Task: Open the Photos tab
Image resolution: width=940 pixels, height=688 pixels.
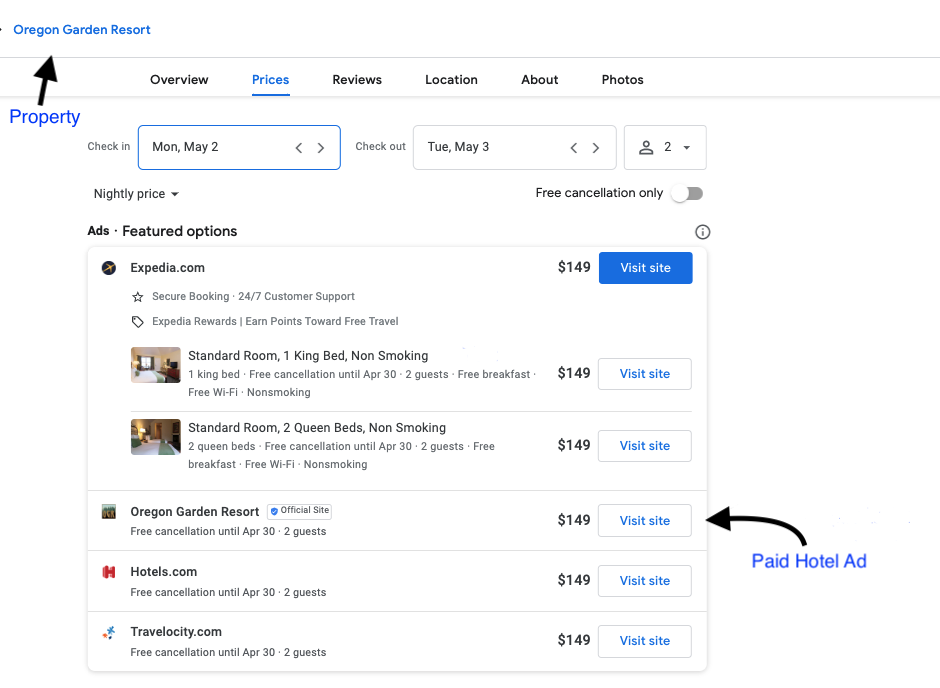Action: (x=622, y=80)
